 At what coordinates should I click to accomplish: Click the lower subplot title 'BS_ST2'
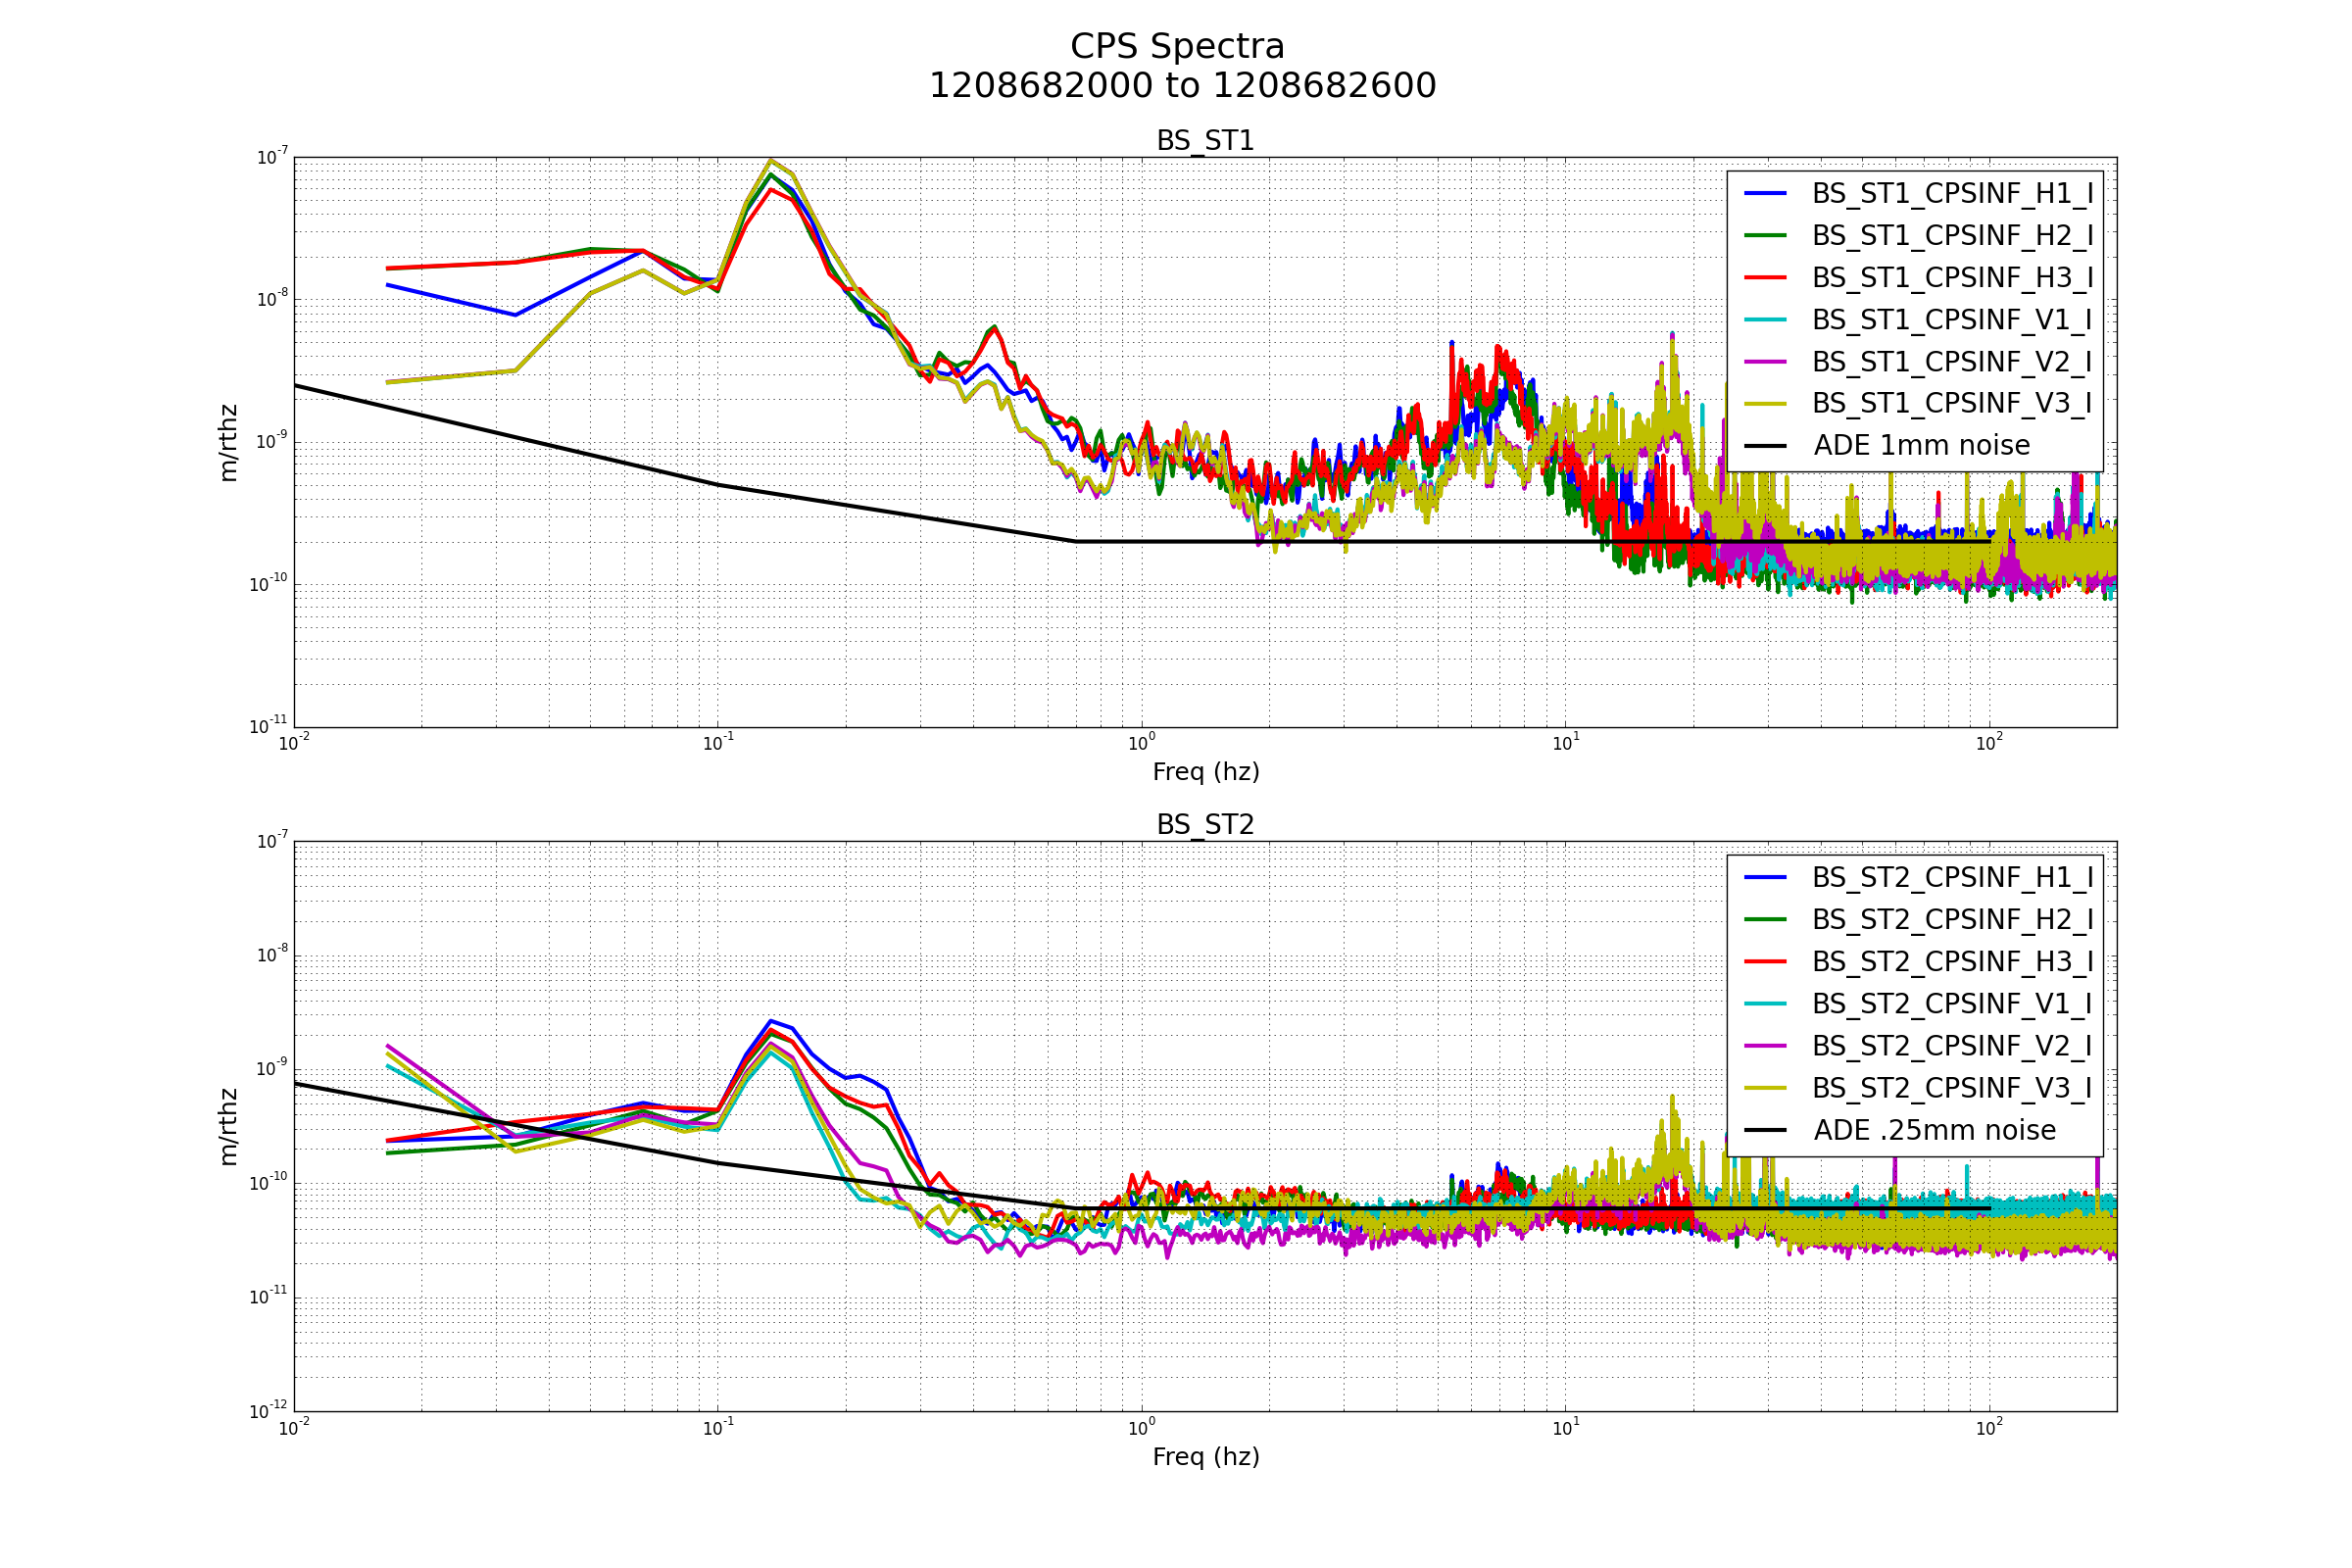click(1205, 825)
